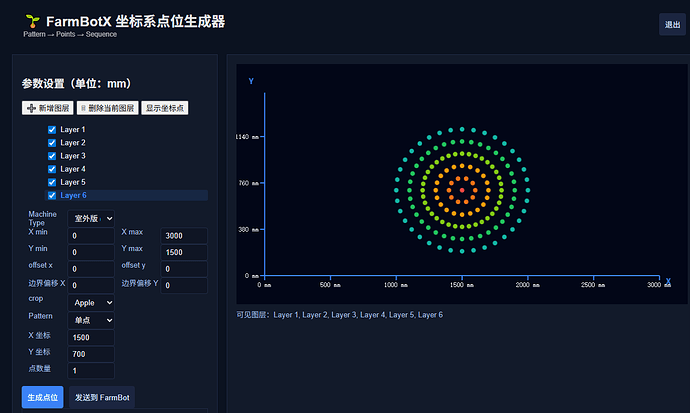This screenshot has width=690, height=413.
Task: Expand the Pattern dropdown
Action: coord(94,319)
